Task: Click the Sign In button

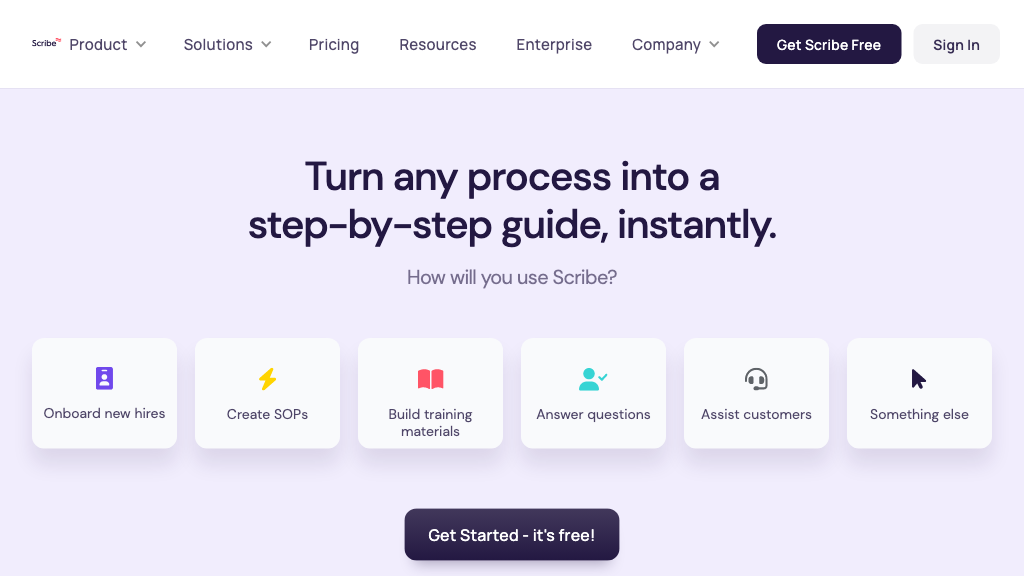Action: click(956, 44)
